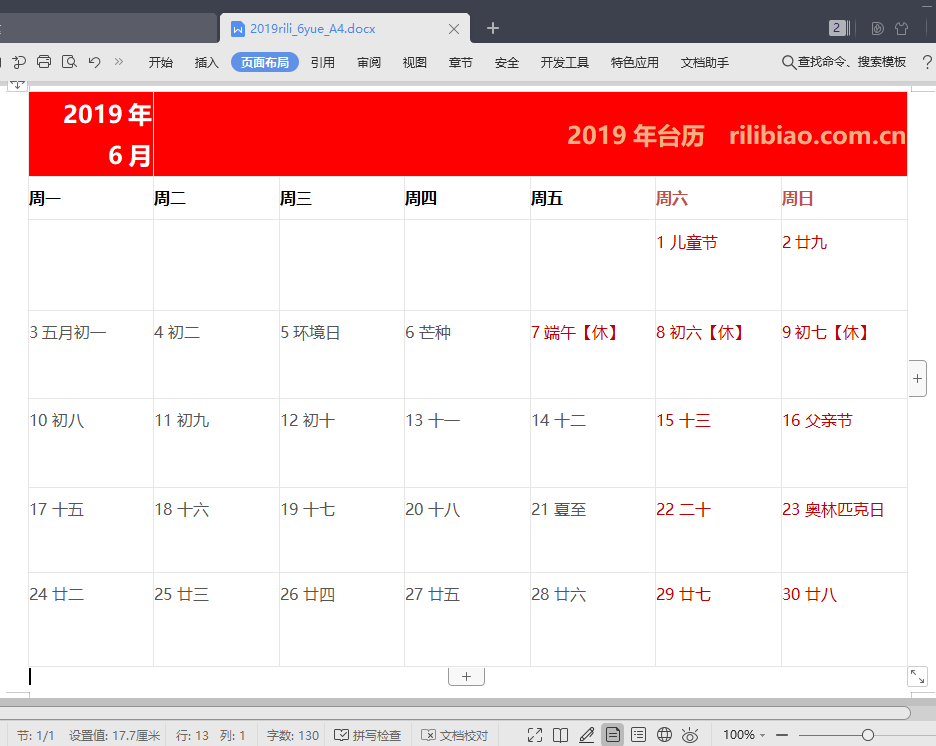Toggle 拼写检查 spell check in status bar
936x746 pixels.
[367, 735]
